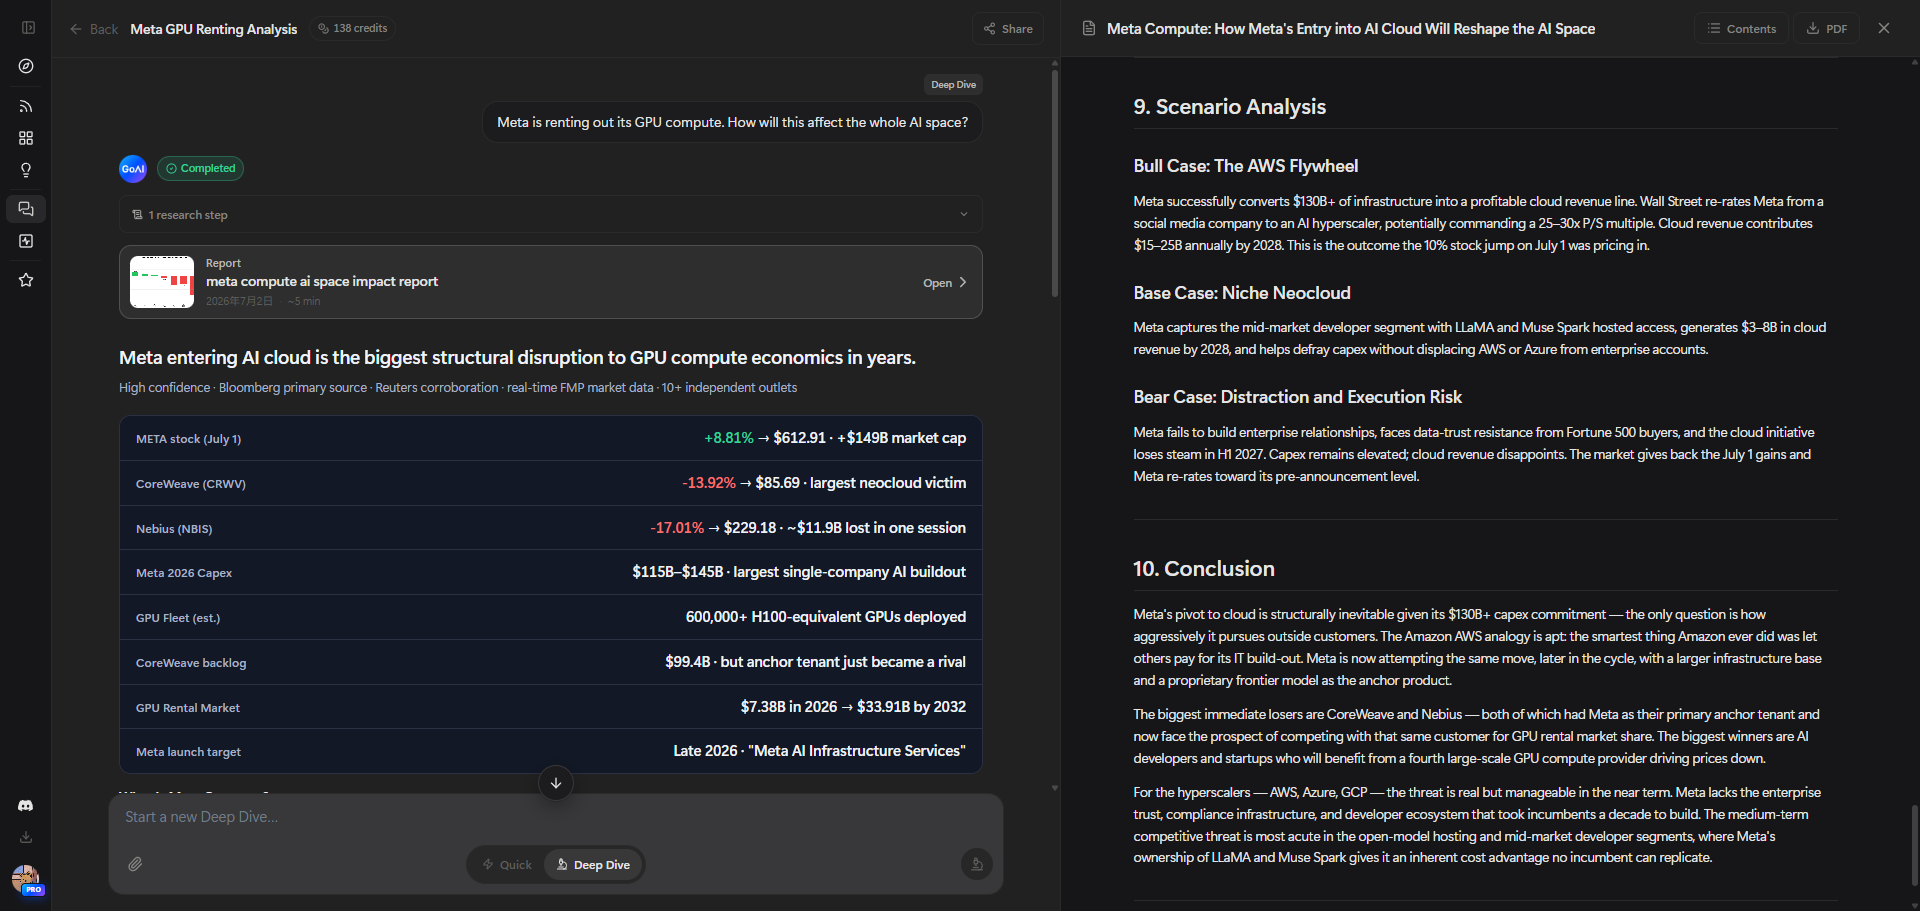
Task: Click the -17.01% Nebius change value
Action: [x=677, y=528]
